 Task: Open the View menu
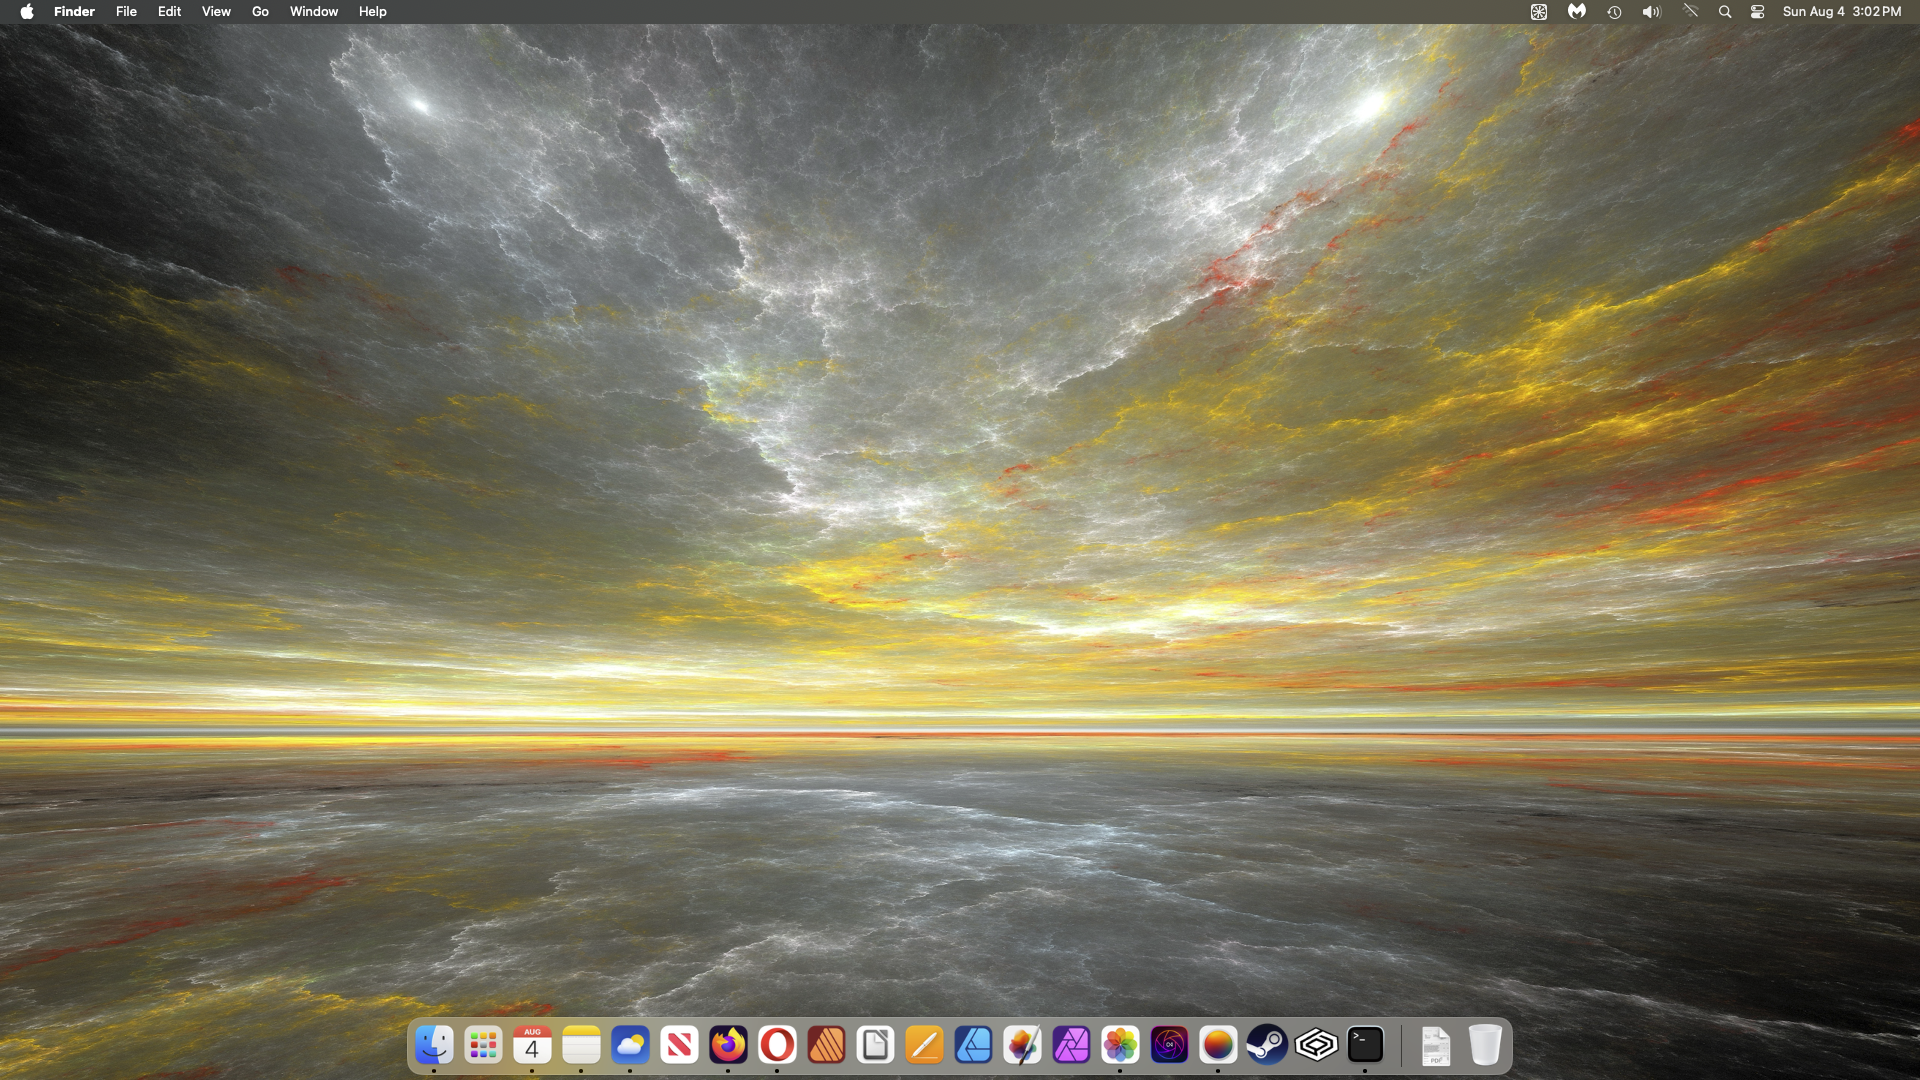tap(216, 12)
